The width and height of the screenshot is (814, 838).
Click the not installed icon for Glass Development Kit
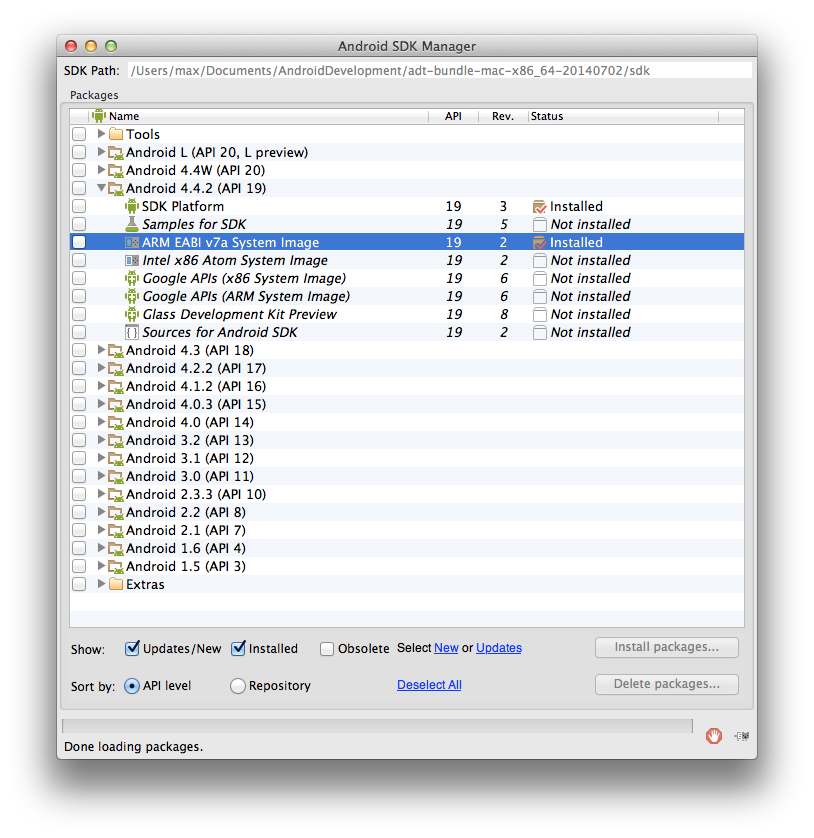pos(539,314)
